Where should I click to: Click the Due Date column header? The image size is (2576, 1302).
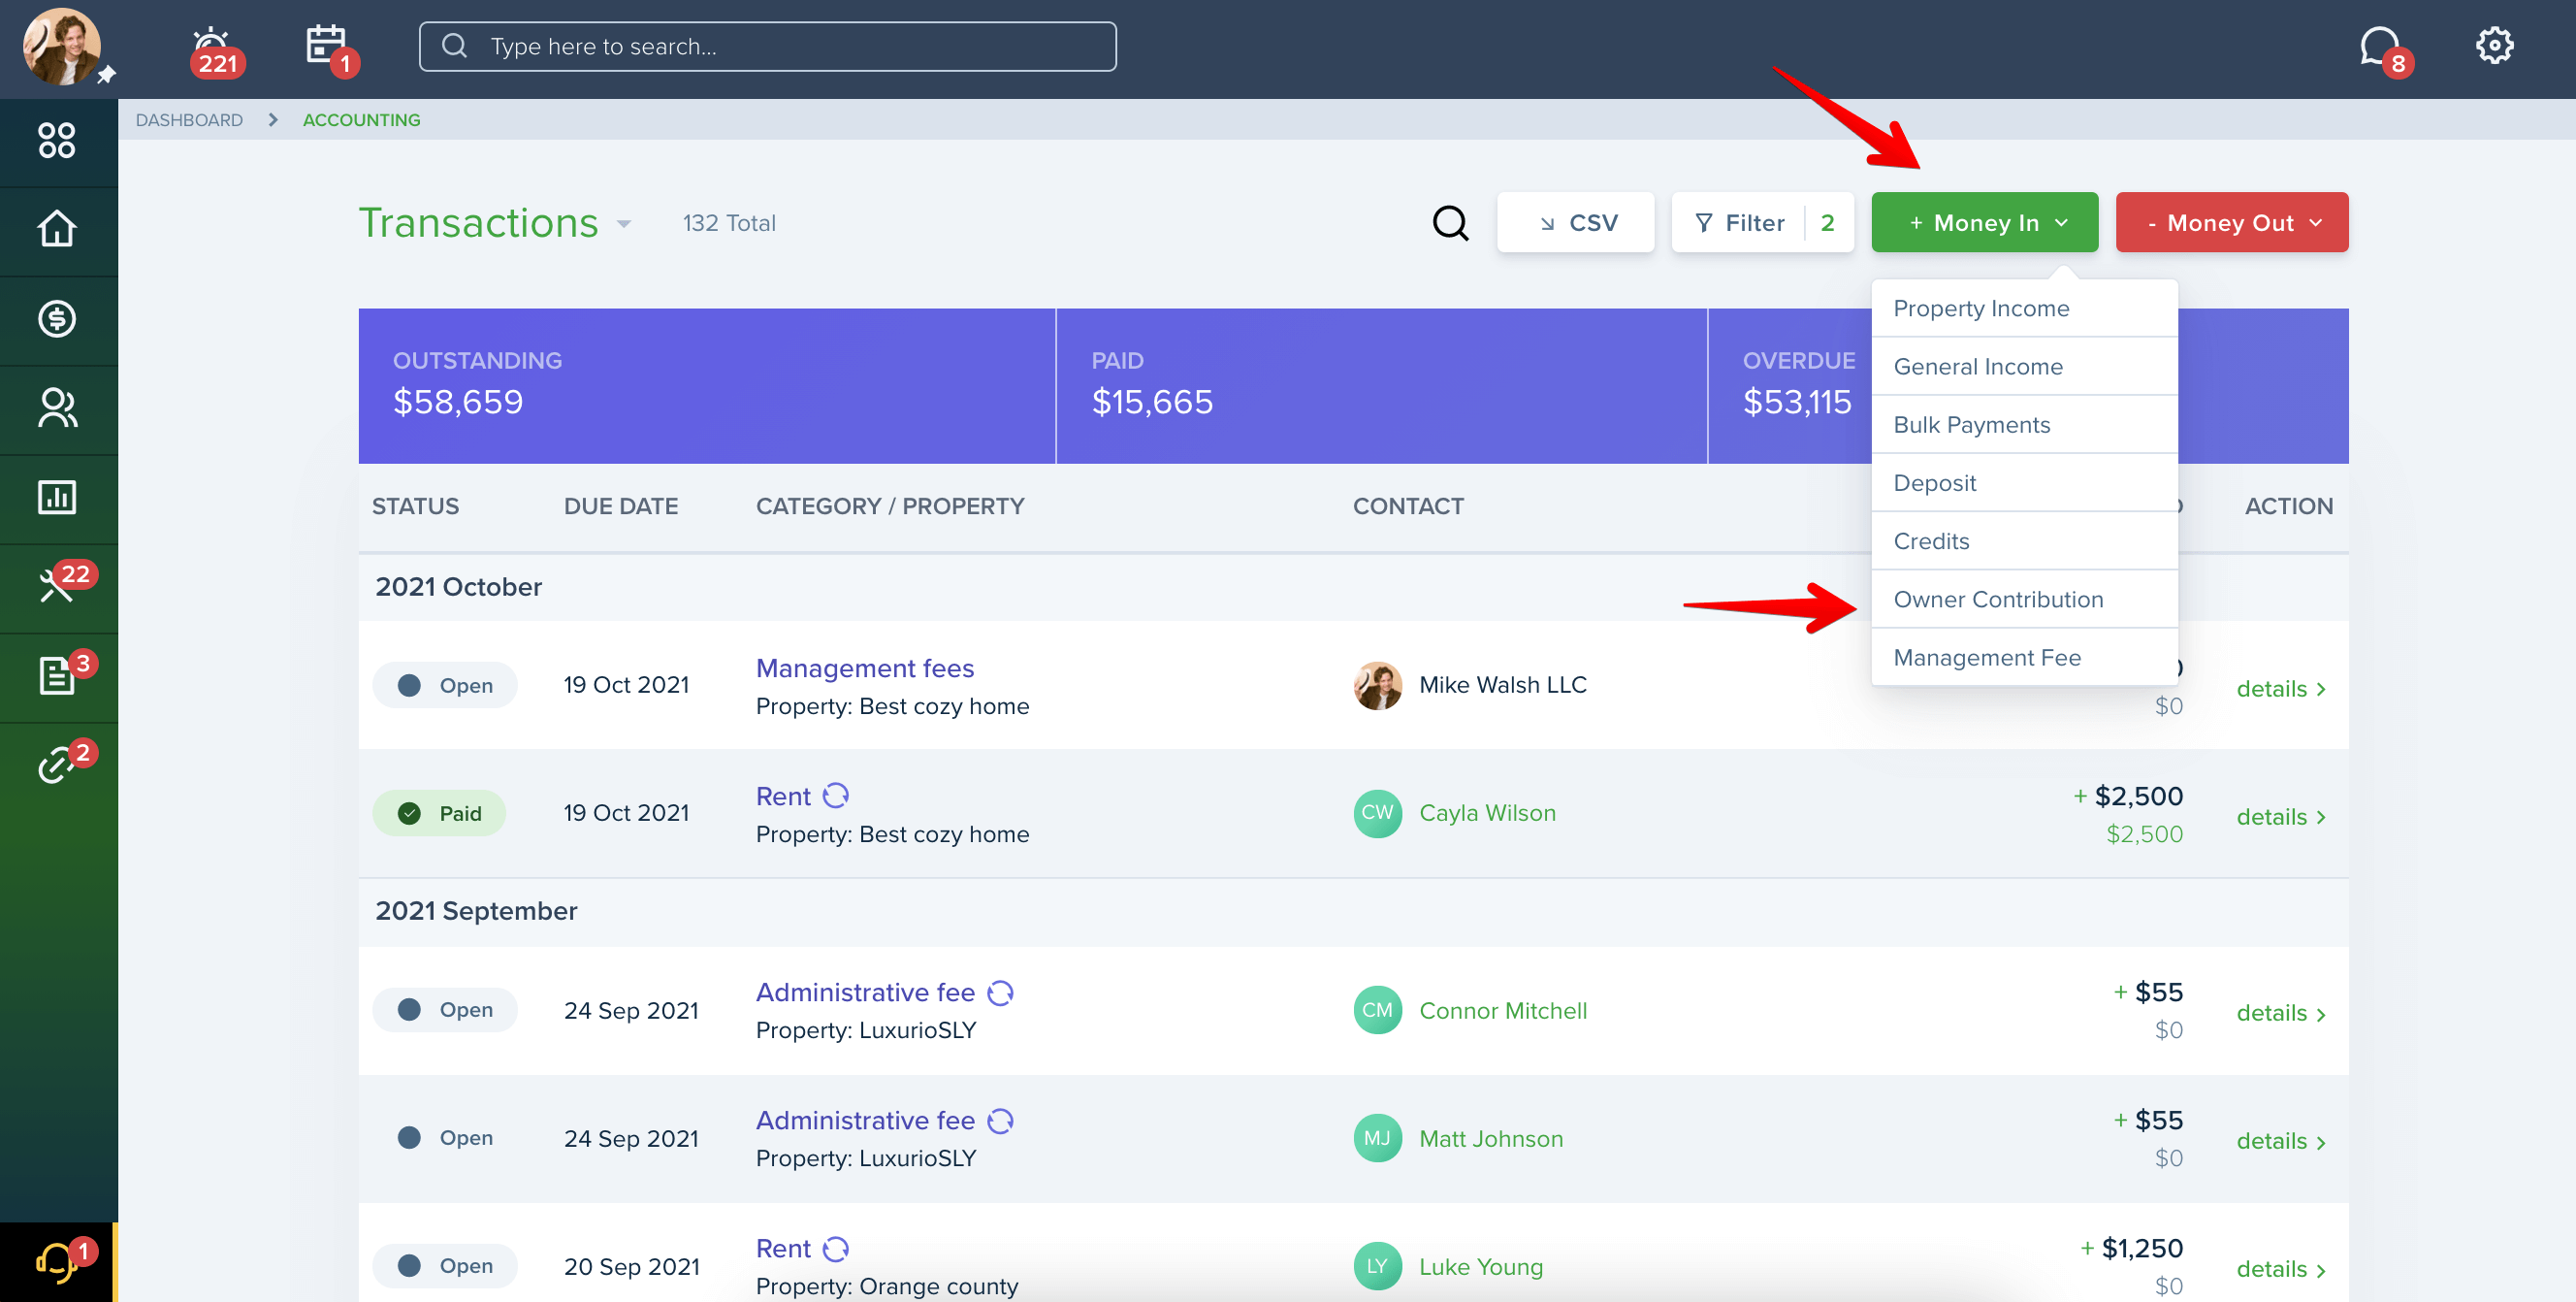click(x=620, y=506)
